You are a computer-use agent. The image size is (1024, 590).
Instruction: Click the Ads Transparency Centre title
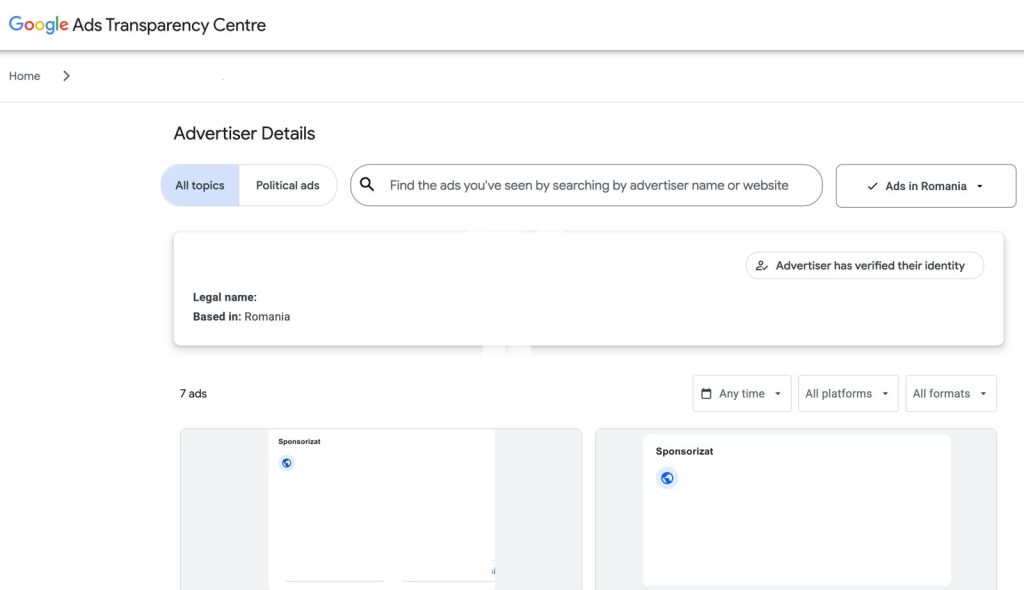169,25
